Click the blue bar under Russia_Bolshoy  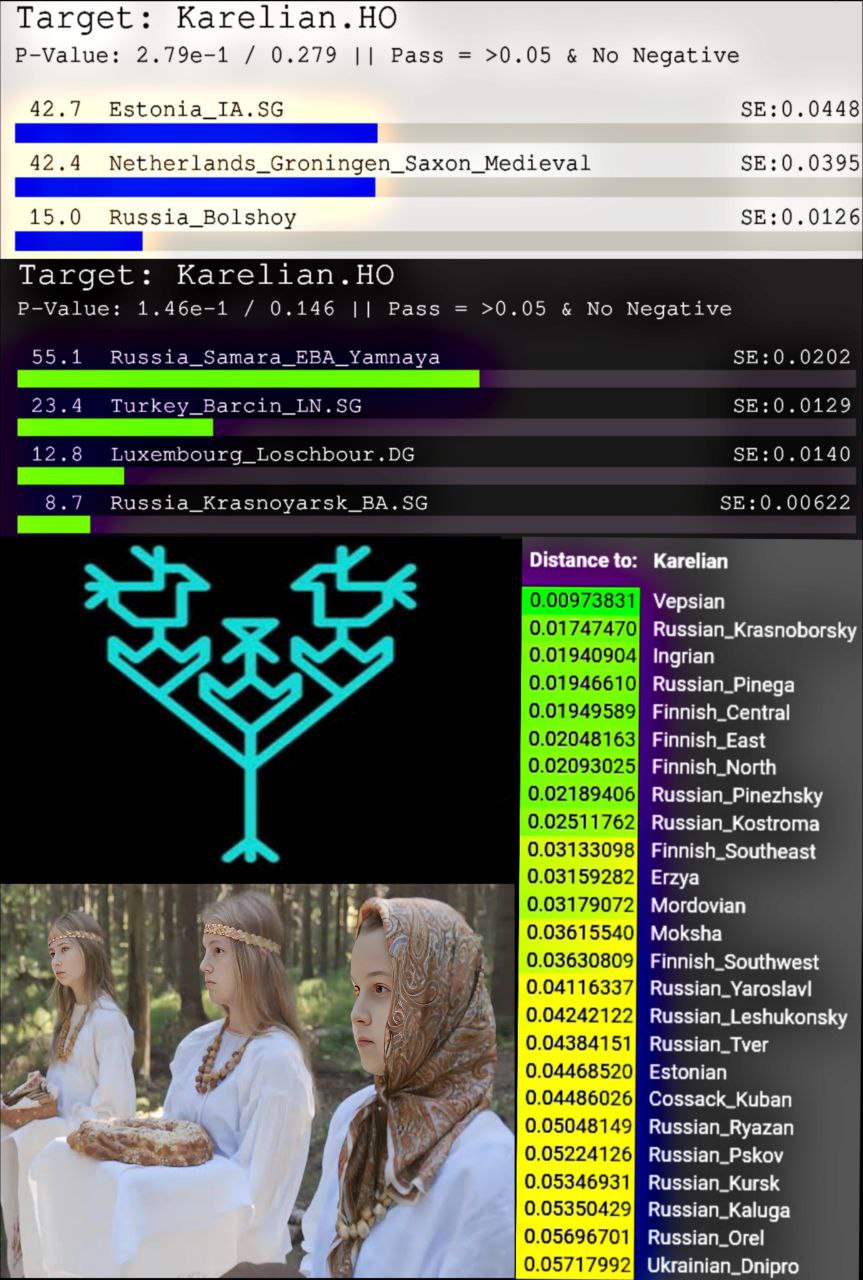coord(79,241)
